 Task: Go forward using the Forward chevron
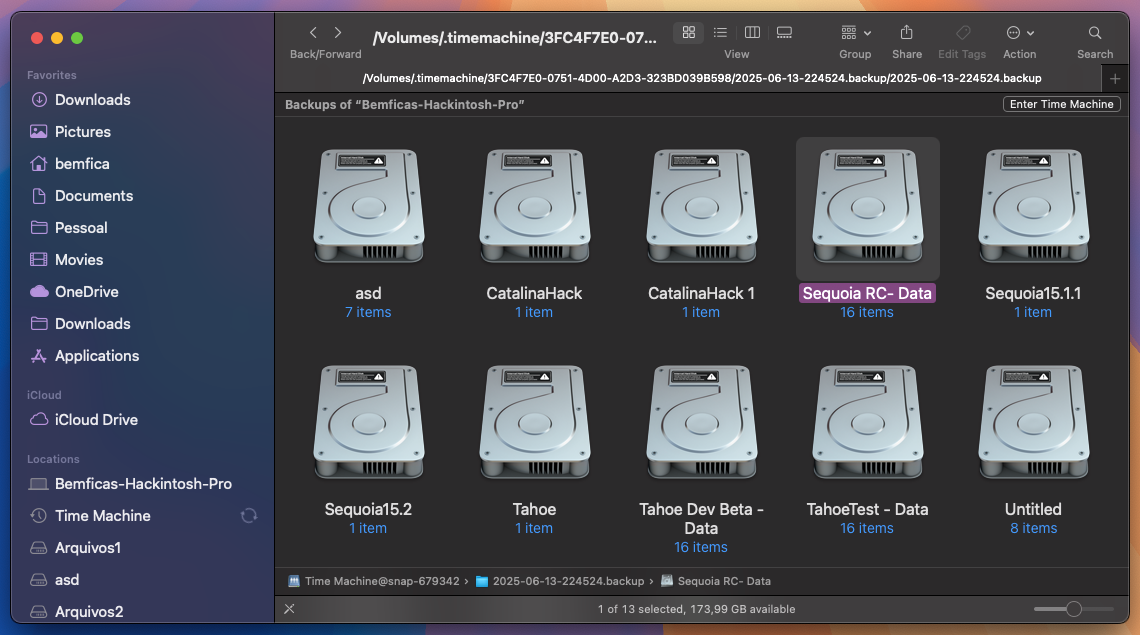pos(338,33)
